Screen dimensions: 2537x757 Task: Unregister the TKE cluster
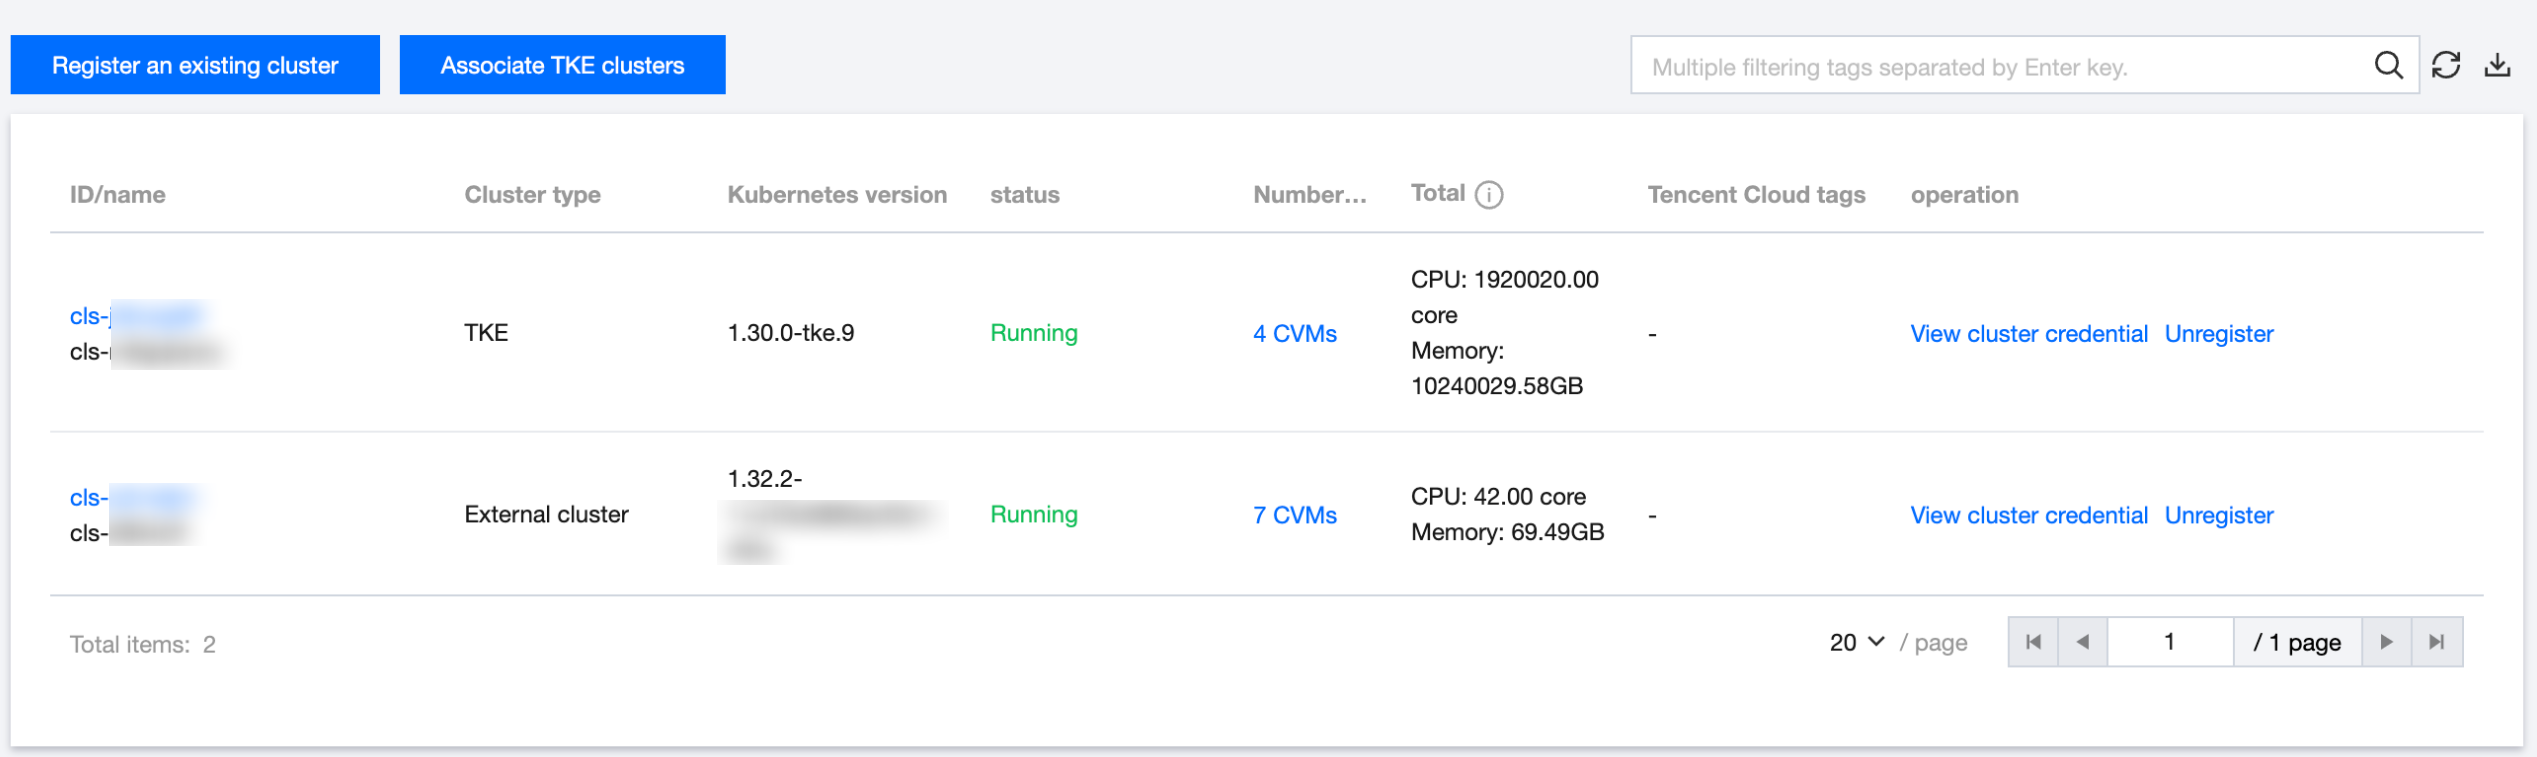click(2218, 334)
